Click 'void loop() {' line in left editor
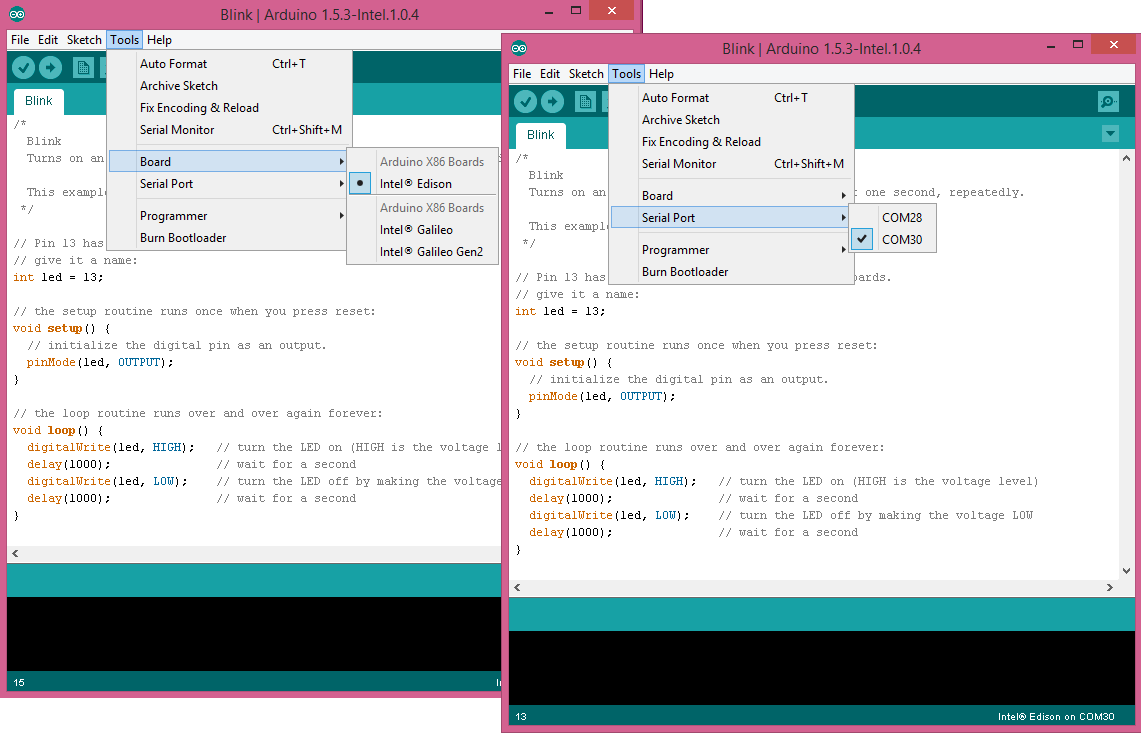Screen dimensions: 1143x736 point(58,431)
